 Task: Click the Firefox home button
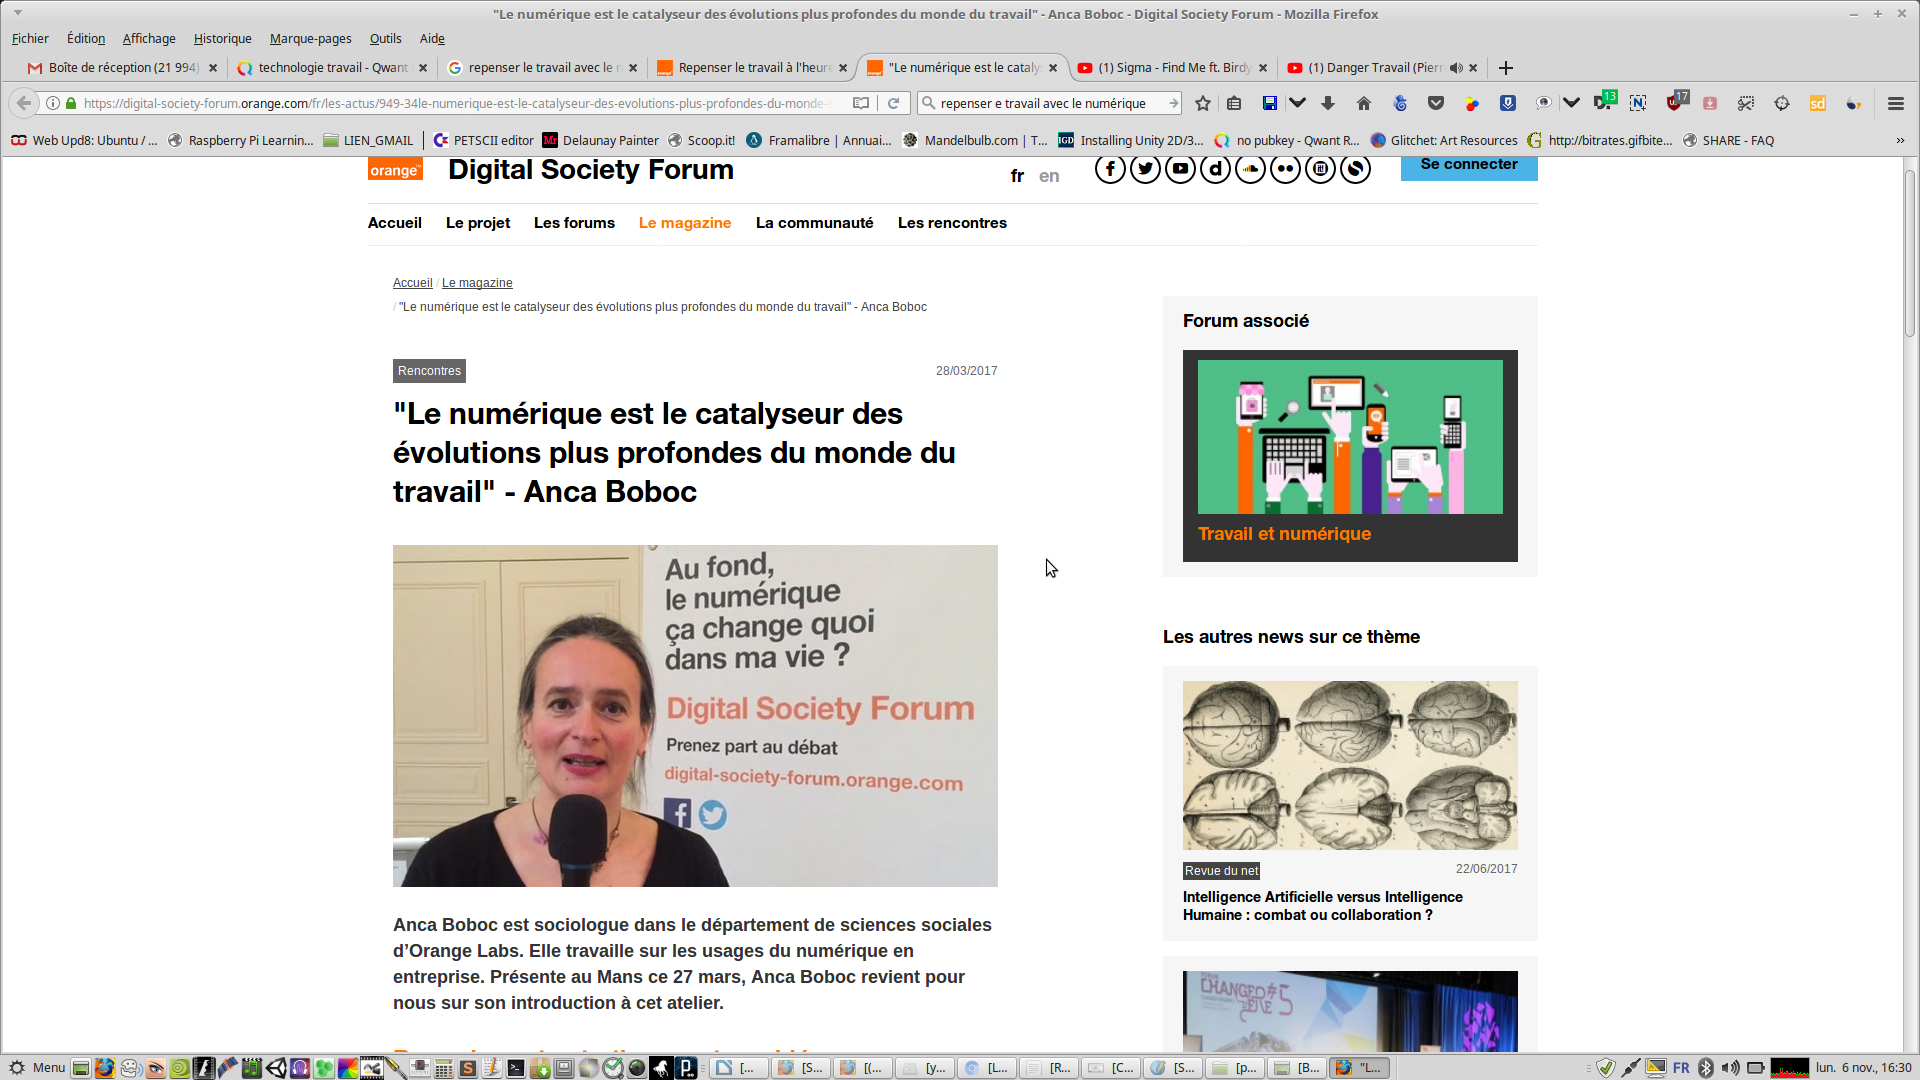1363,103
